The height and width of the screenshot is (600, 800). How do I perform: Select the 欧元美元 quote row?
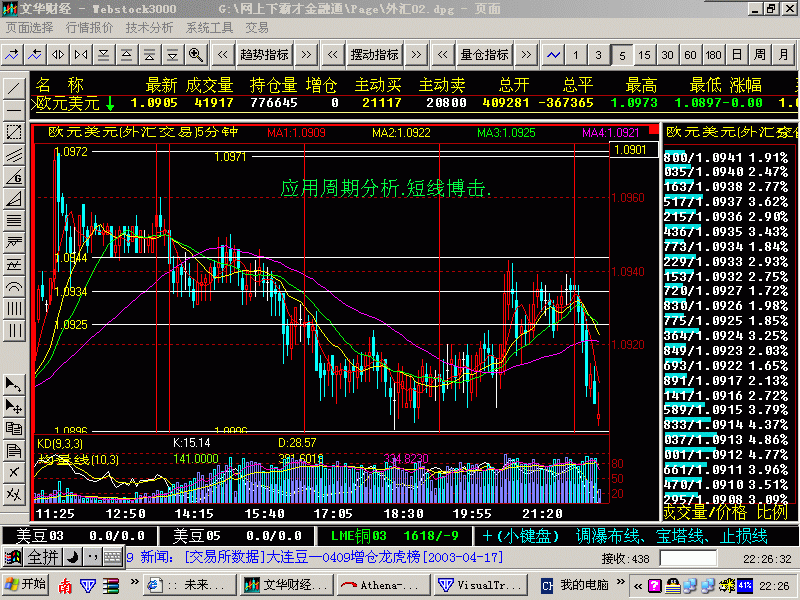[414, 103]
